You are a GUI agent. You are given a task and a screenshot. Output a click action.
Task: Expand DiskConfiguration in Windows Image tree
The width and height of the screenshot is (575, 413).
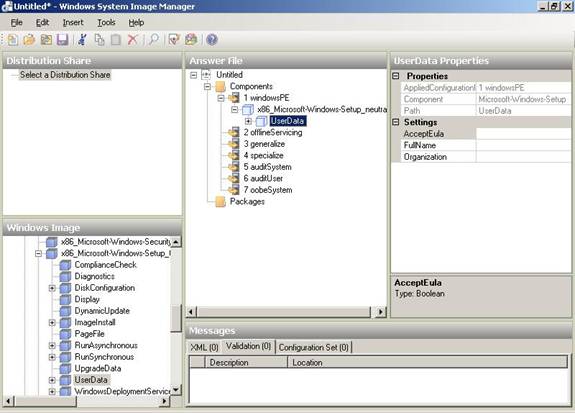(52, 288)
